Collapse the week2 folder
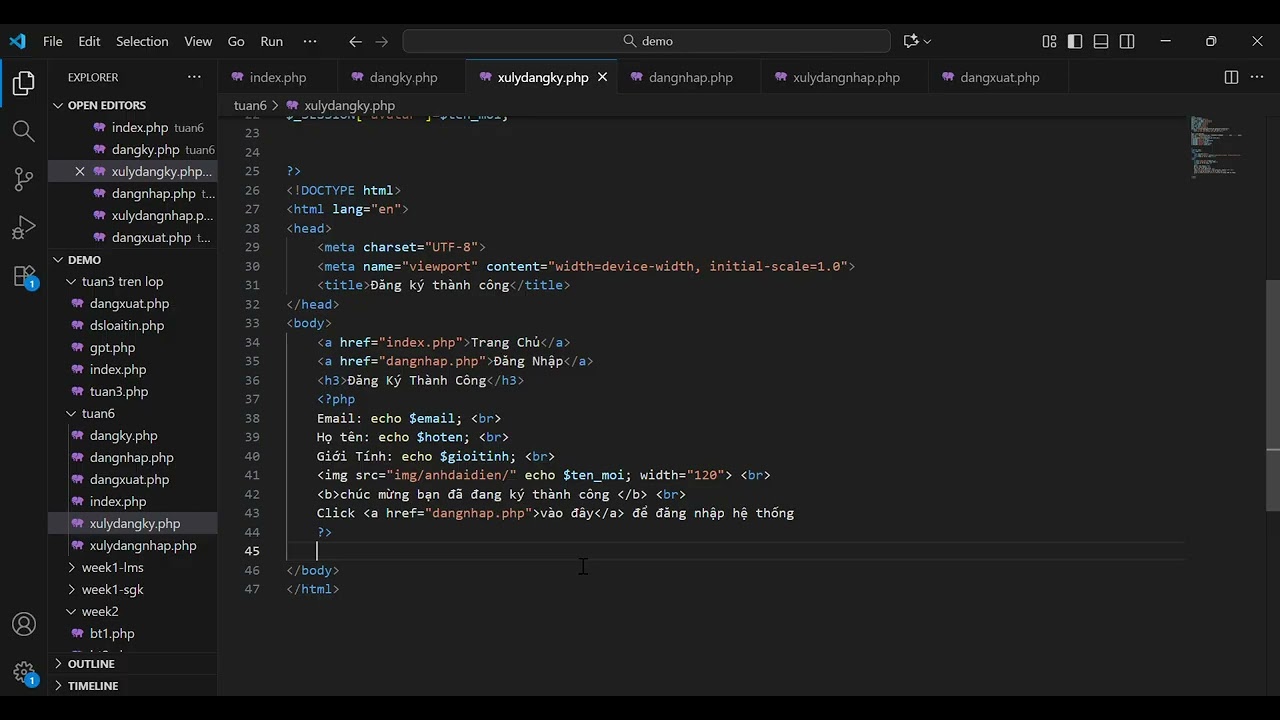The image size is (1280, 720). (x=132, y=612)
